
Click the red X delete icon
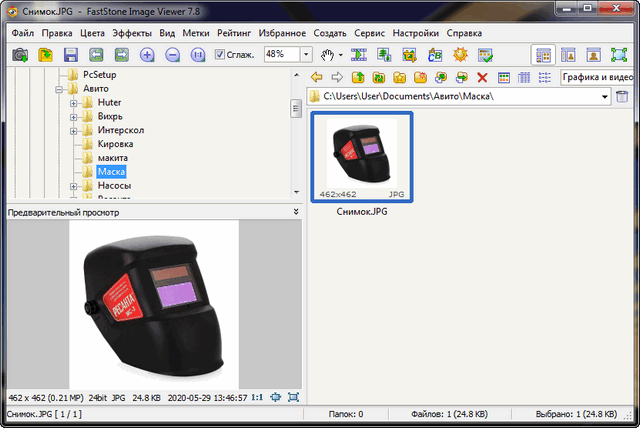pos(482,78)
